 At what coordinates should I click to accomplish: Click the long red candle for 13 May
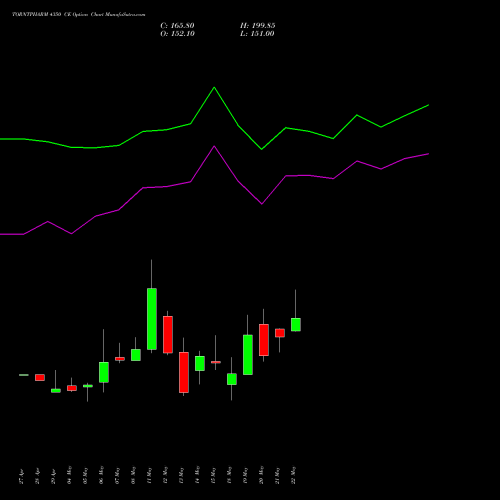click(184, 372)
